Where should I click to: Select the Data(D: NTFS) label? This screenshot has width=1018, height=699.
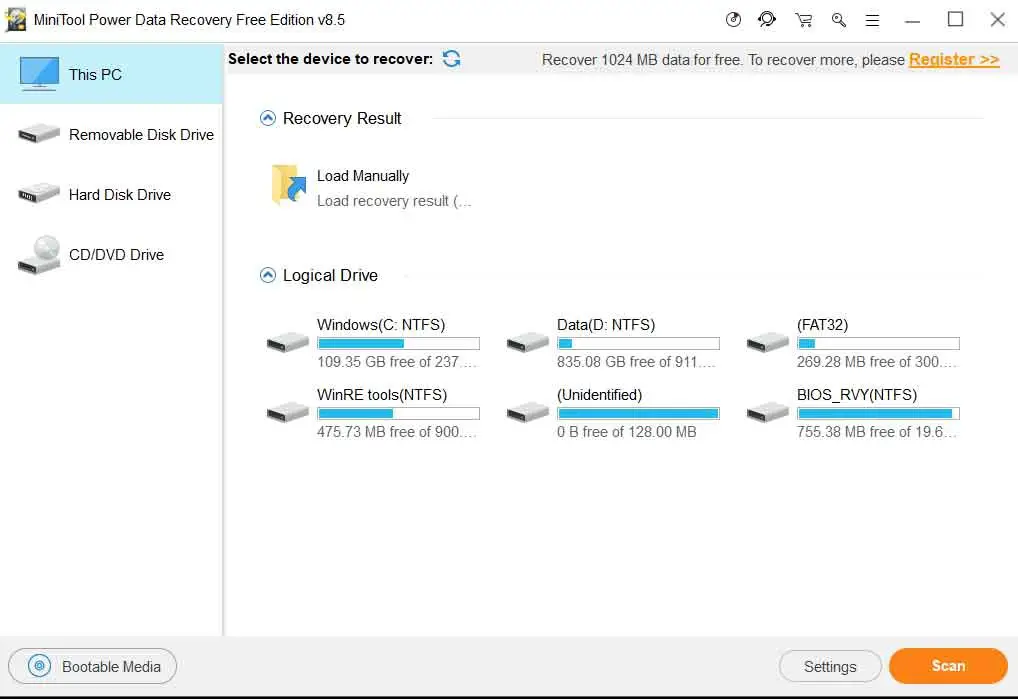(x=606, y=325)
